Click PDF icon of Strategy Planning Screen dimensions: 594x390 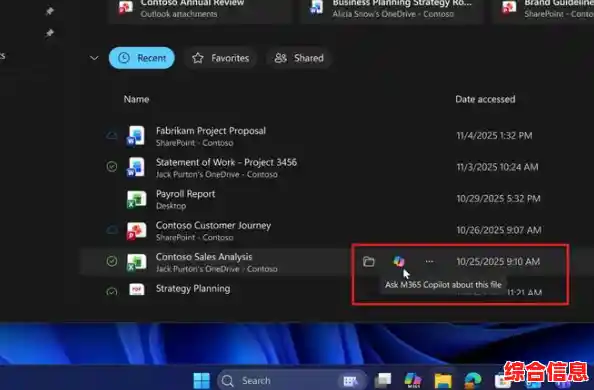(137, 289)
